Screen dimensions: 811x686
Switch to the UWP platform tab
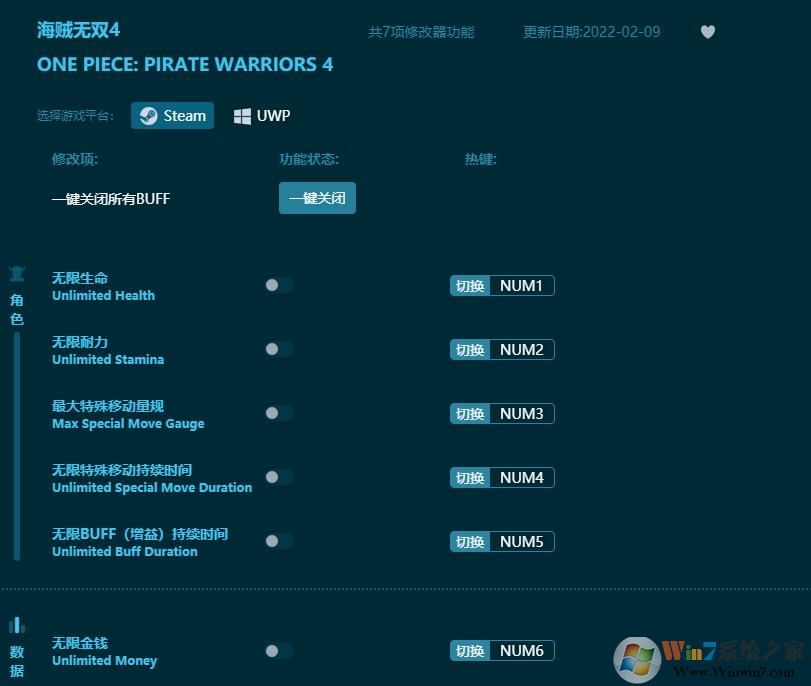(261, 115)
